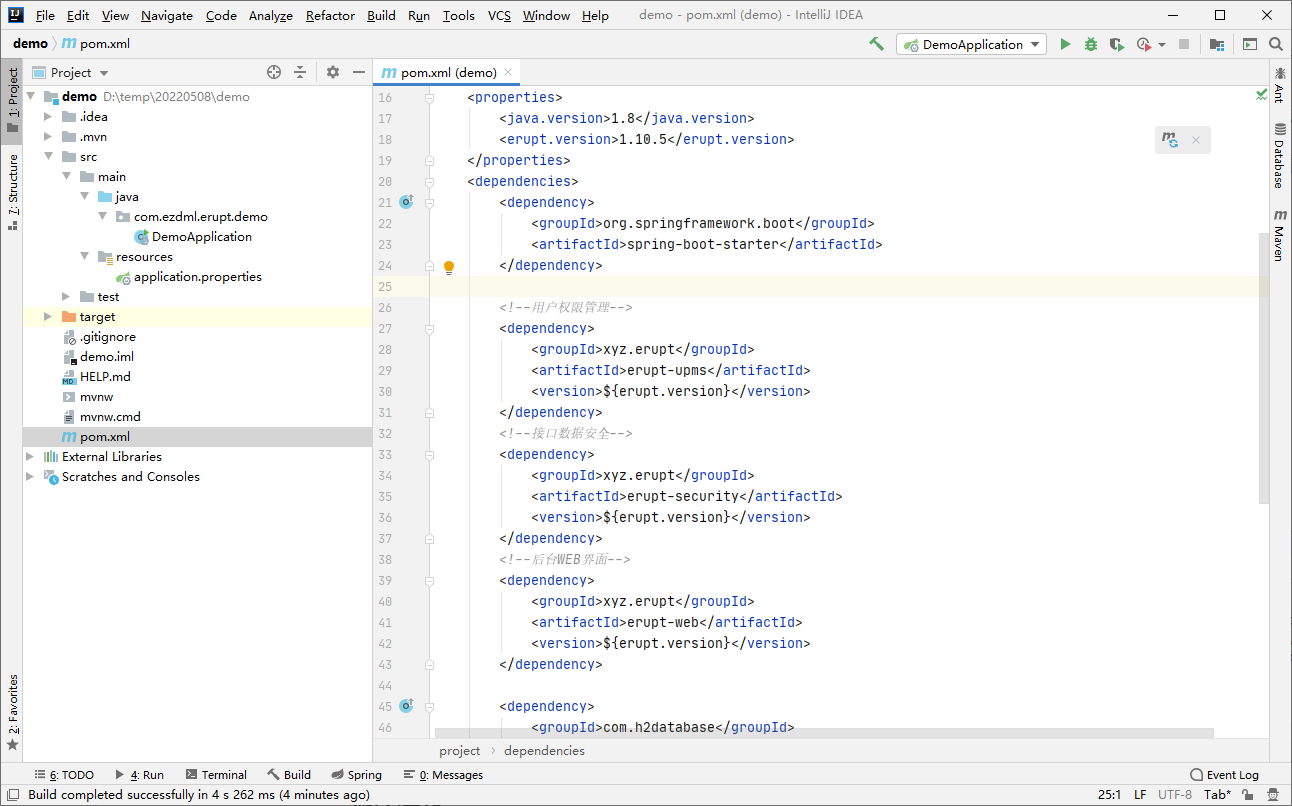Click the Build Project hammer icon
Image resolution: width=1292 pixels, height=806 pixels.
[x=876, y=44]
